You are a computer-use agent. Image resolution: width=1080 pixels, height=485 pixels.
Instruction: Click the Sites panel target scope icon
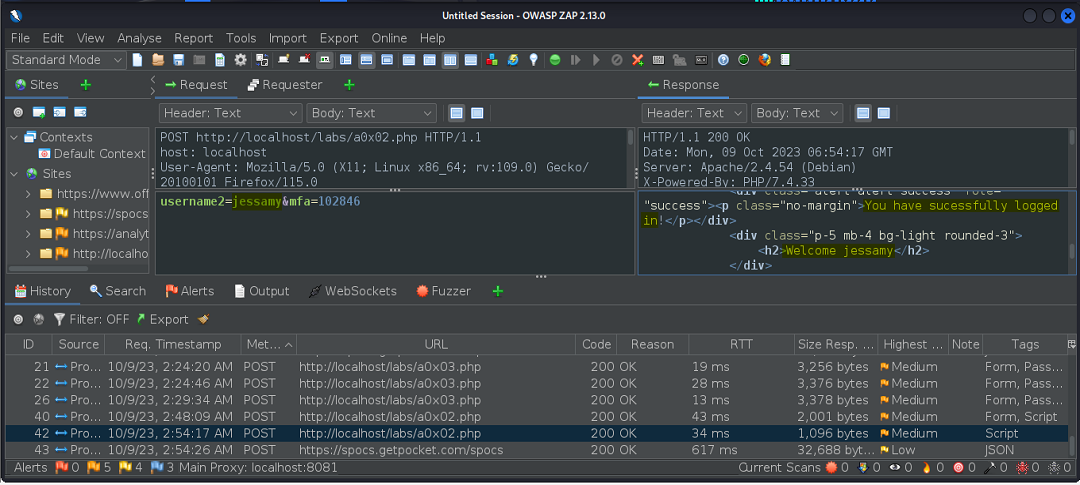(x=18, y=112)
